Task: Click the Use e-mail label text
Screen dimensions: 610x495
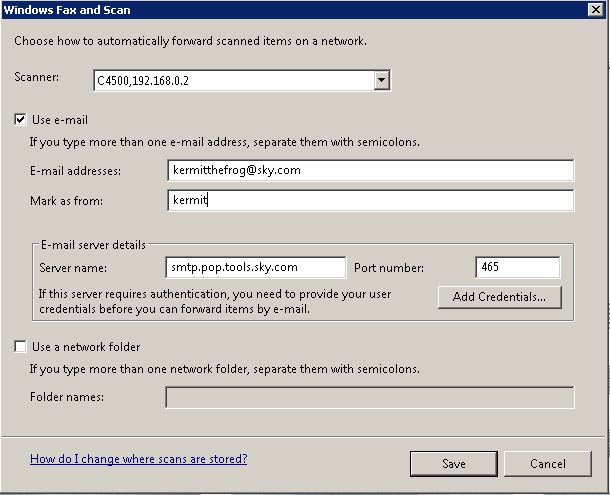Action: pyautogui.click(x=60, y=120)
